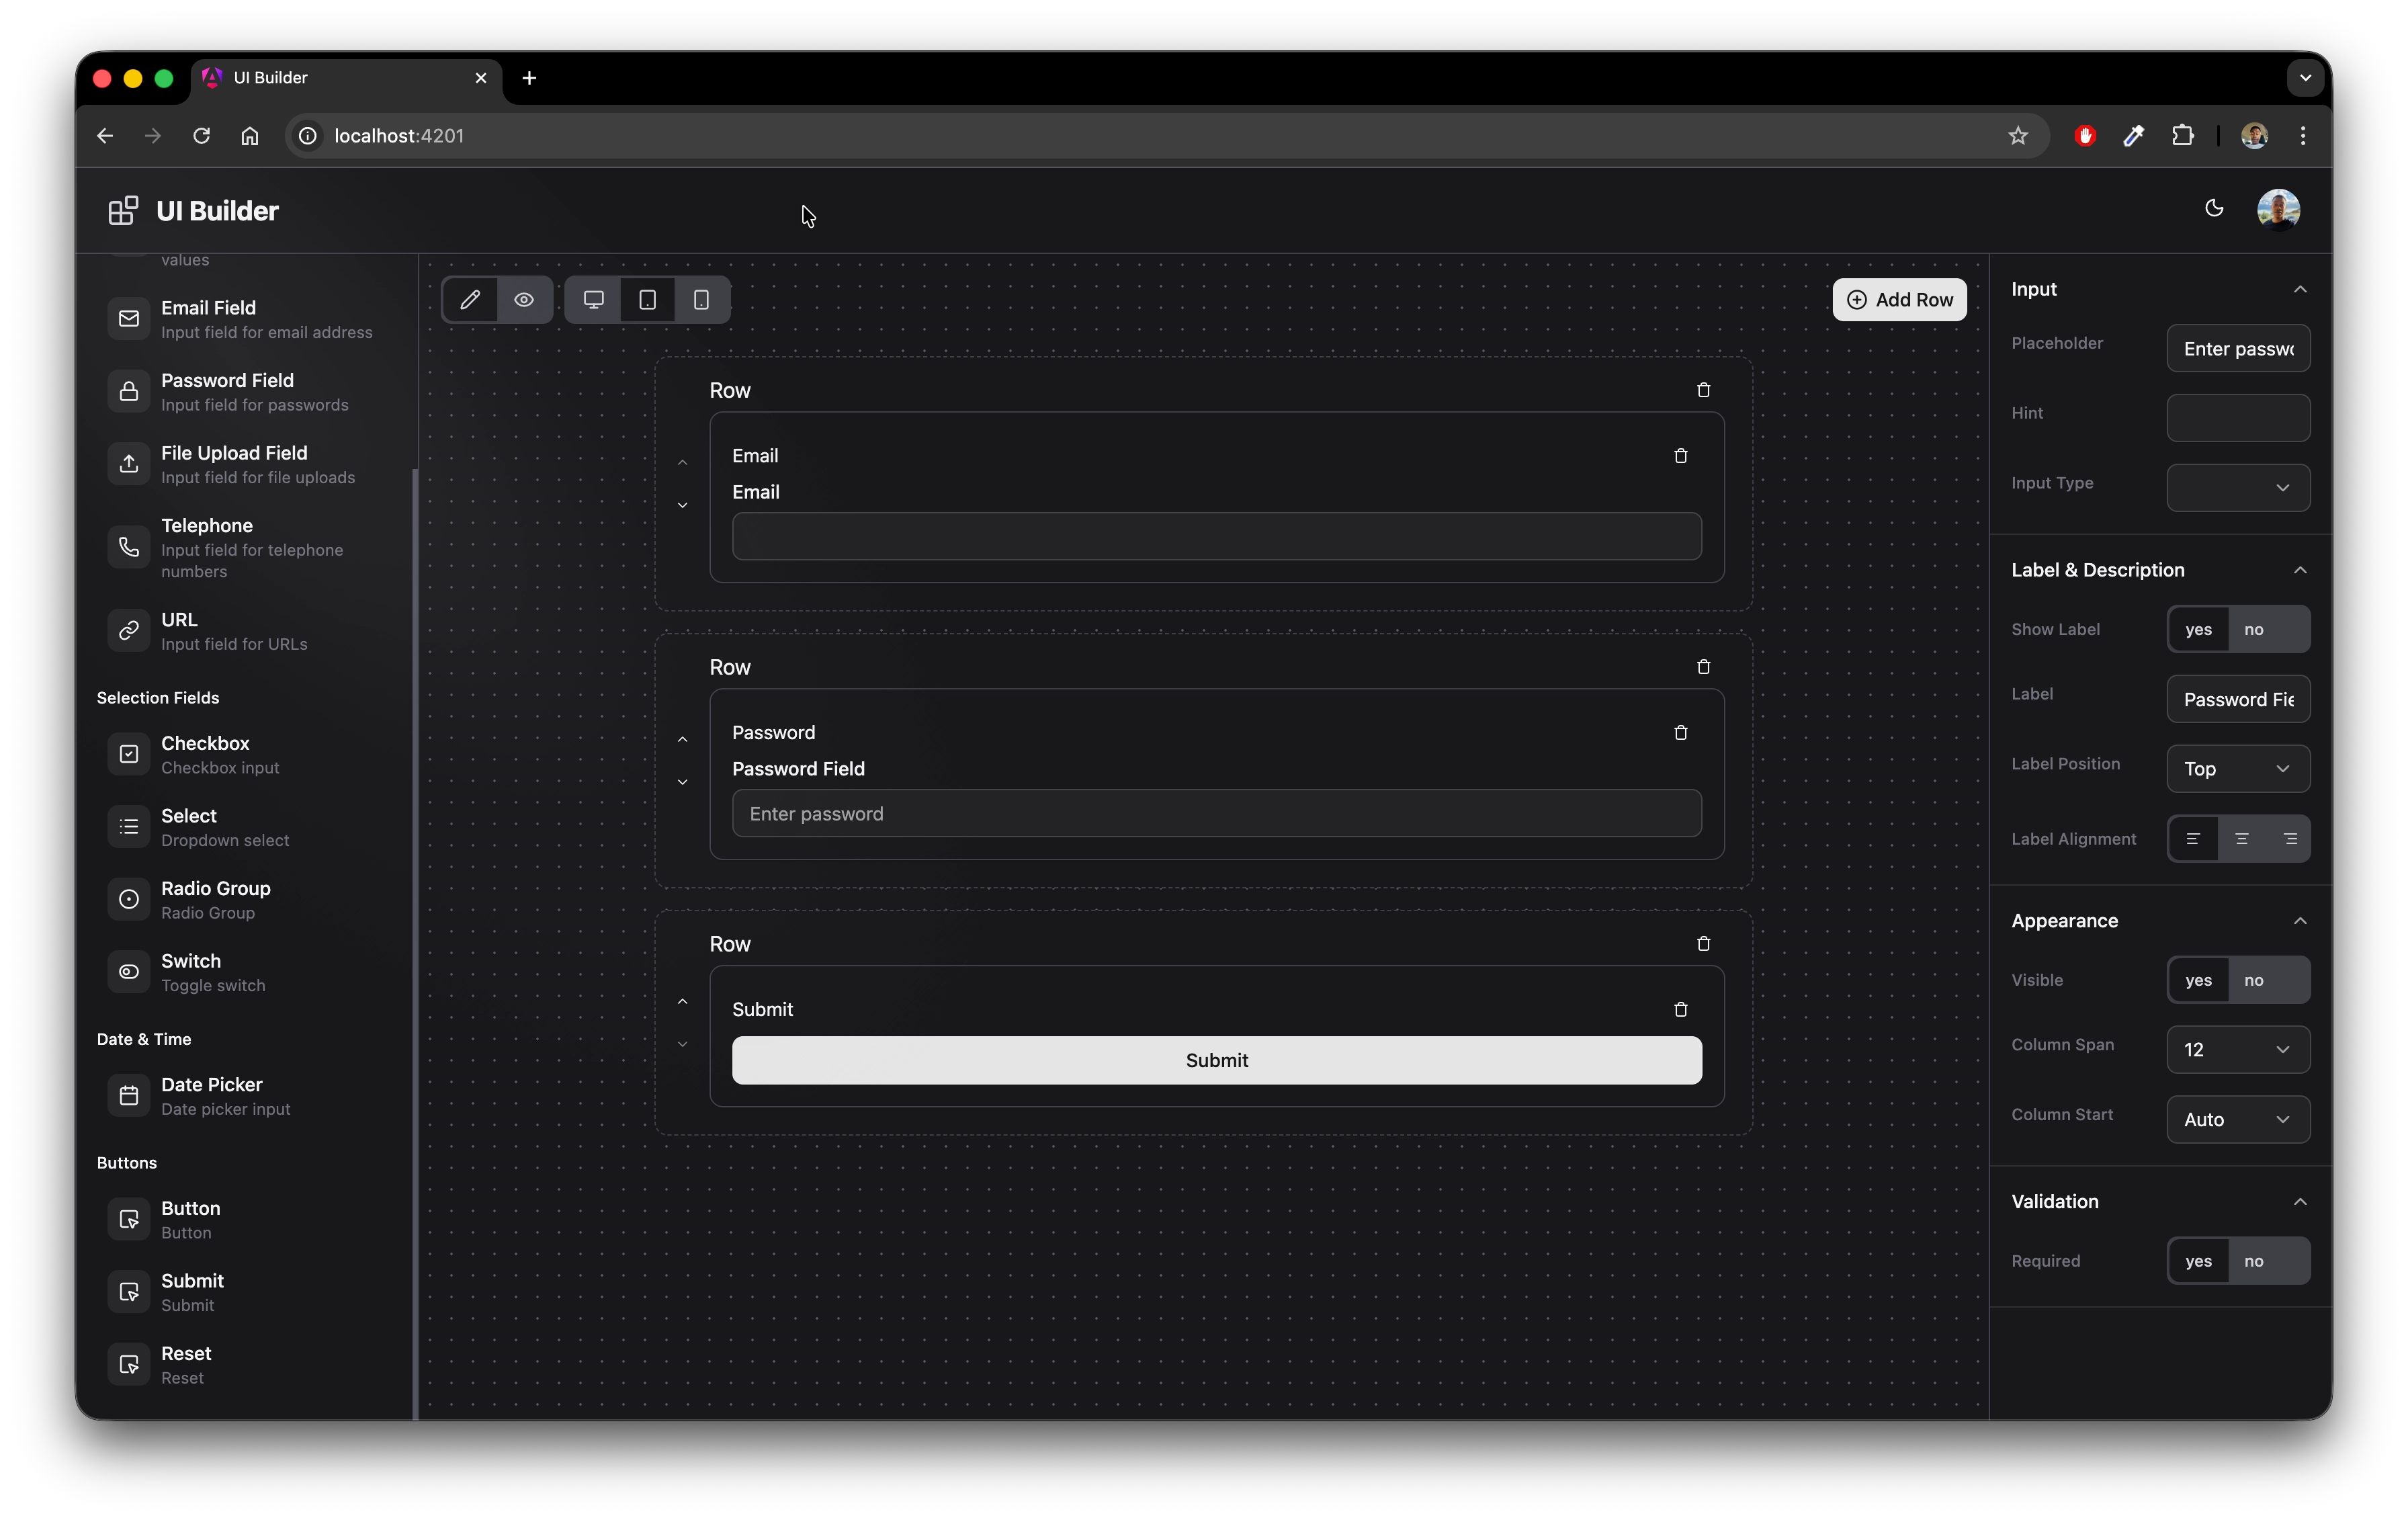The image size is (2408, 1520).
Task: Click the canvas Submit button
Action: click(x=1216, y=1060)
